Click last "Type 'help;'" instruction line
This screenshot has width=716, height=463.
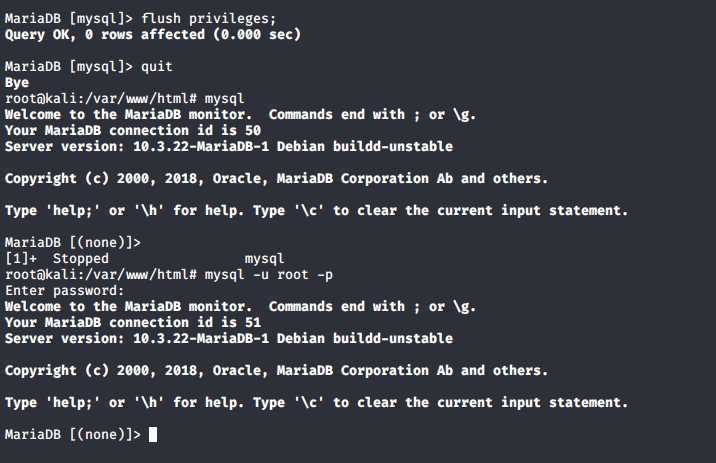(316, 402)
